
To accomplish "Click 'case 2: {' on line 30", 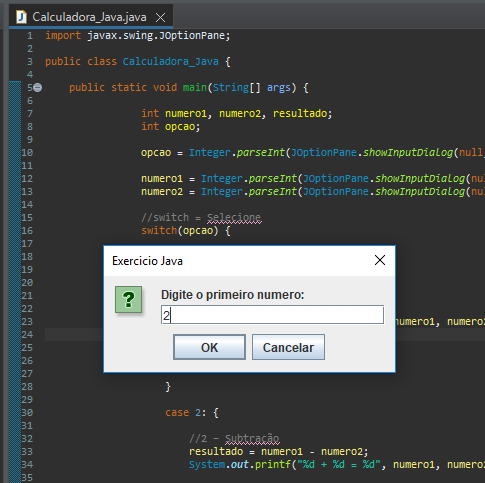I will (x=192, y=413).
